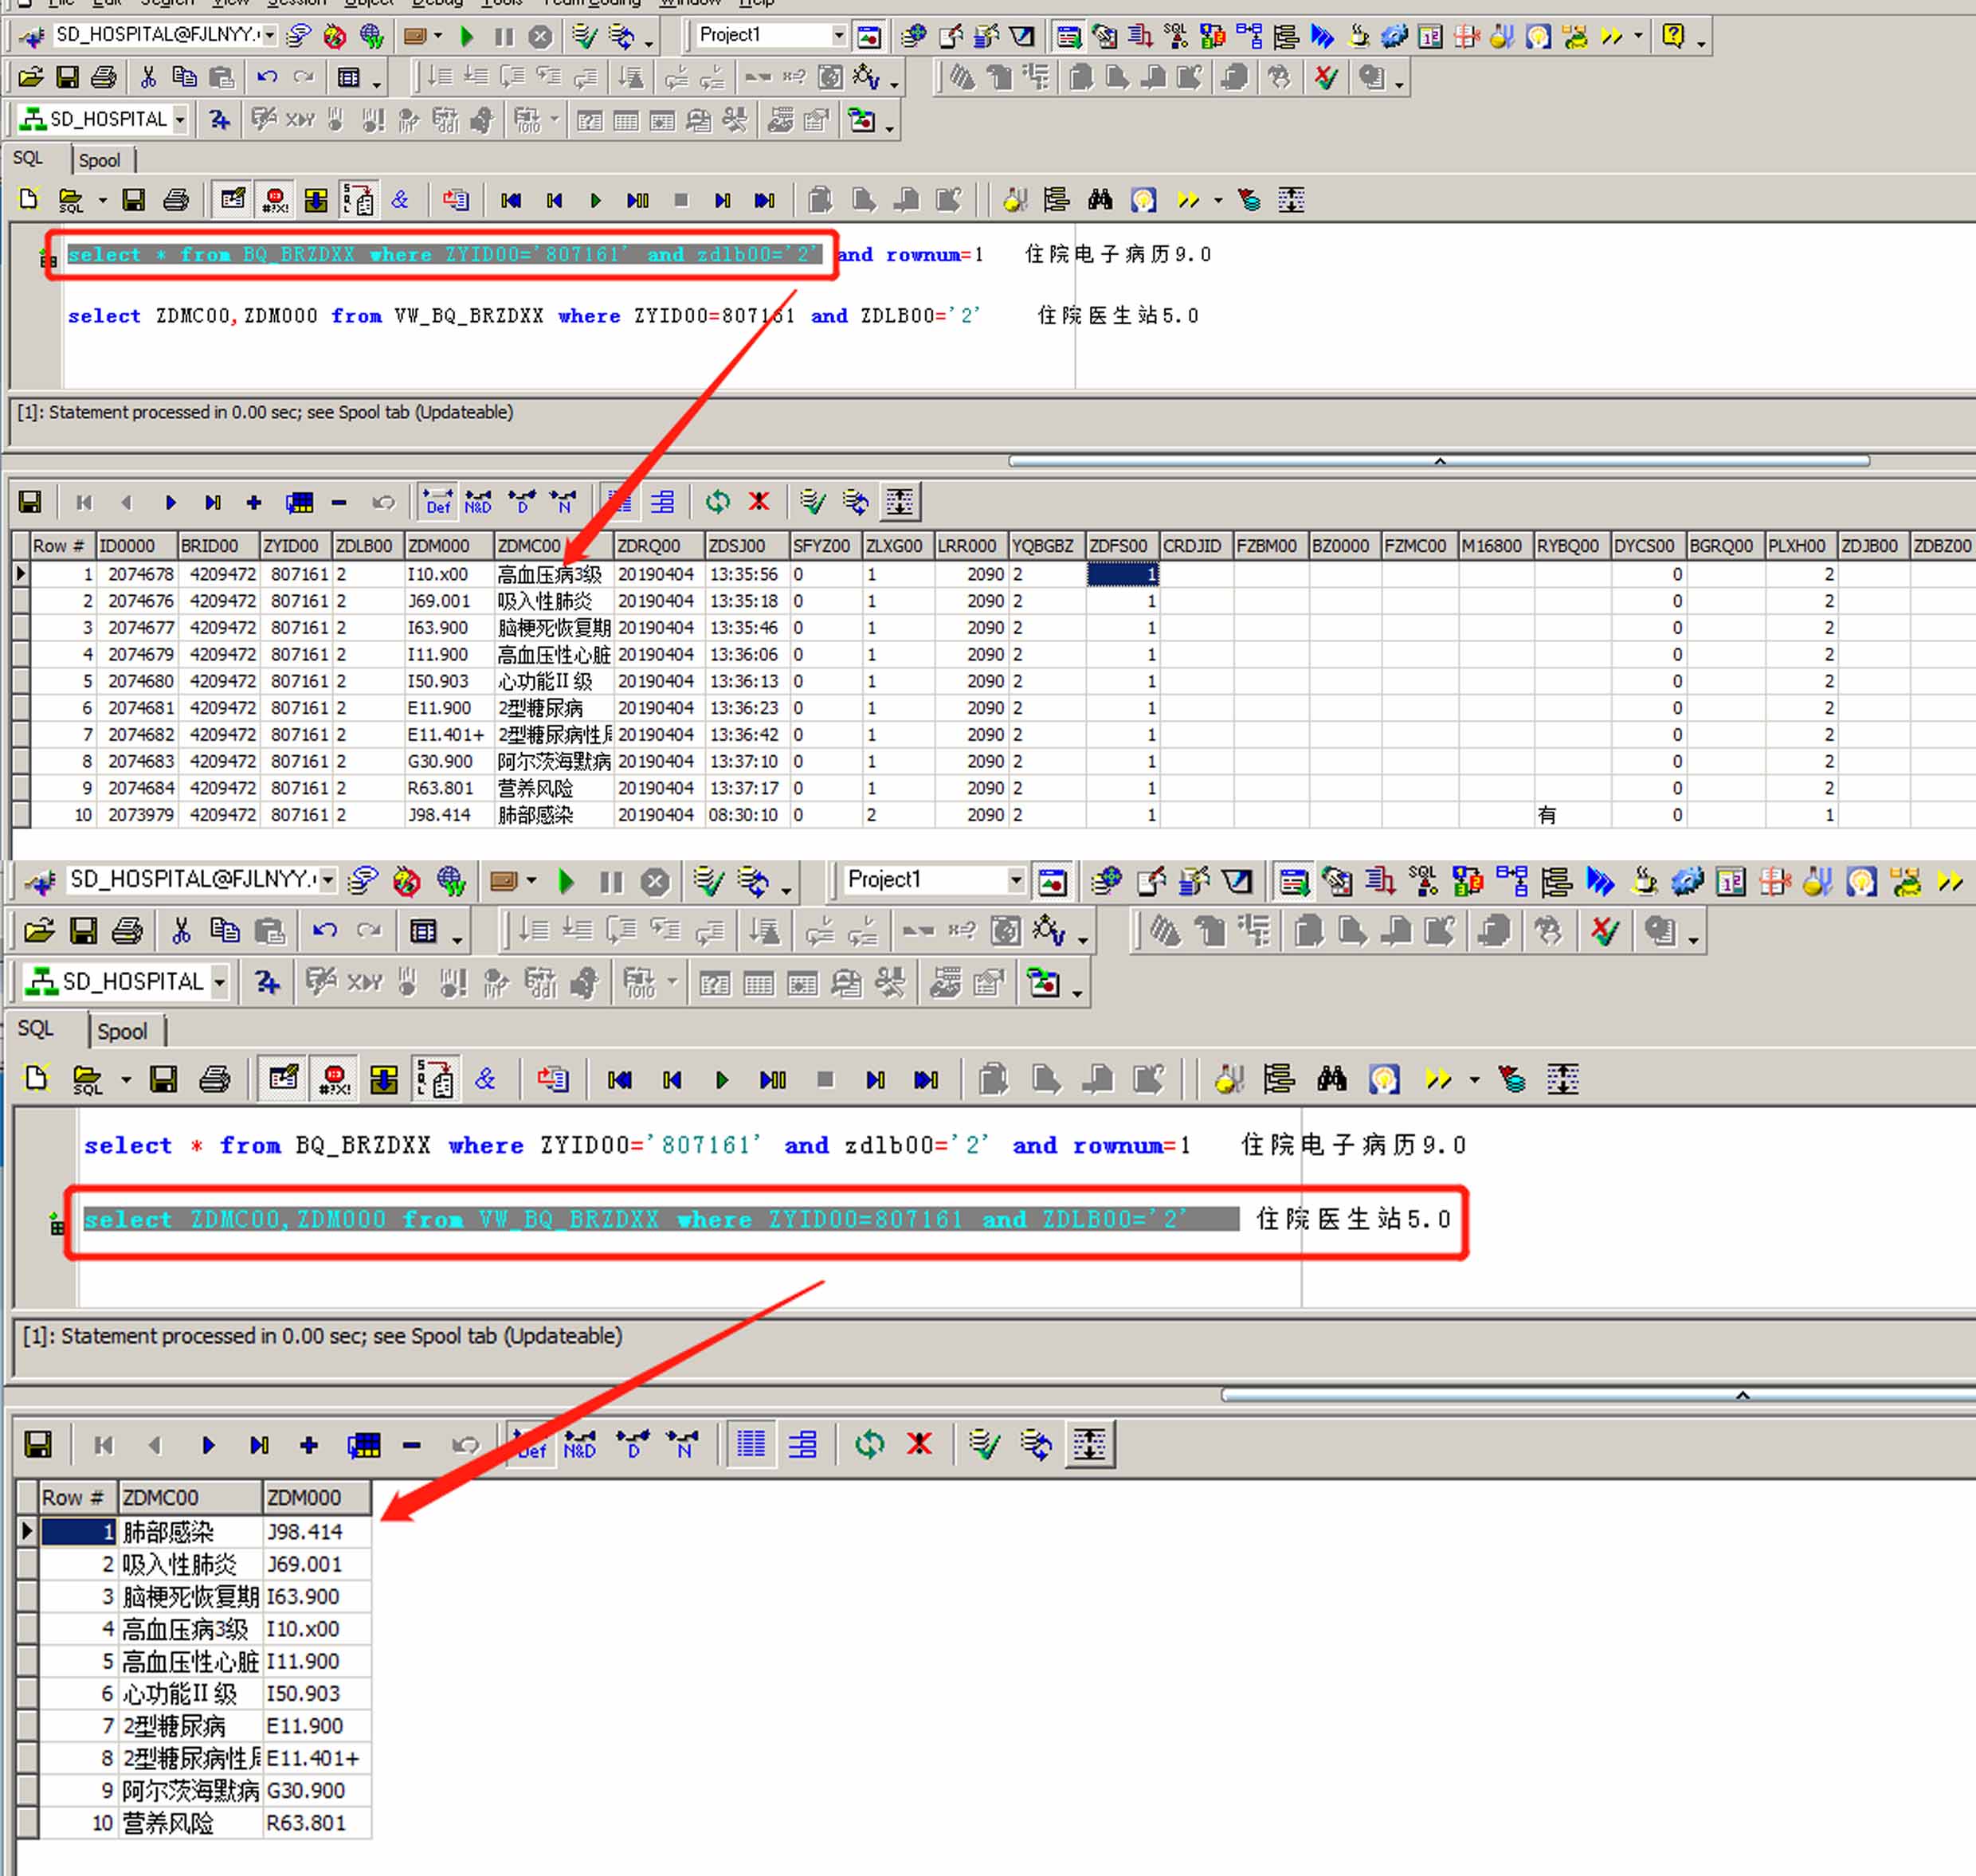Click red X cancel icon above two-column grid
The height and width of the screenshot is (1876, 1976).
919,1444
